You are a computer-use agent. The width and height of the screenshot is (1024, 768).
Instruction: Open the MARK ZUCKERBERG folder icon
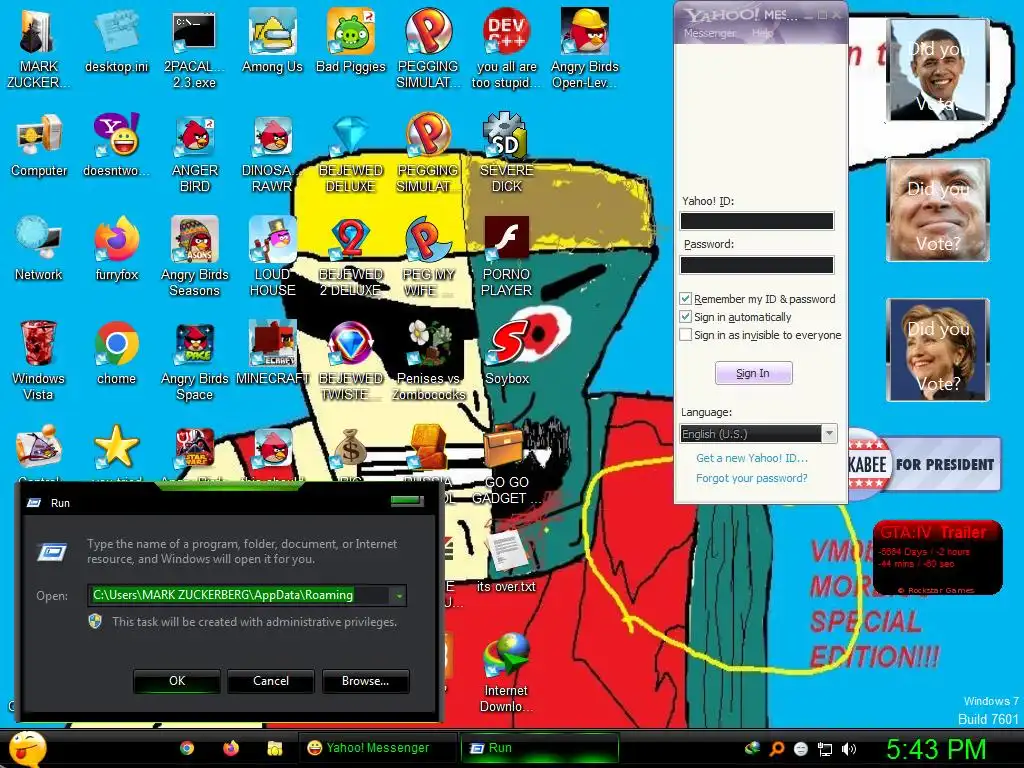point(38,33)
